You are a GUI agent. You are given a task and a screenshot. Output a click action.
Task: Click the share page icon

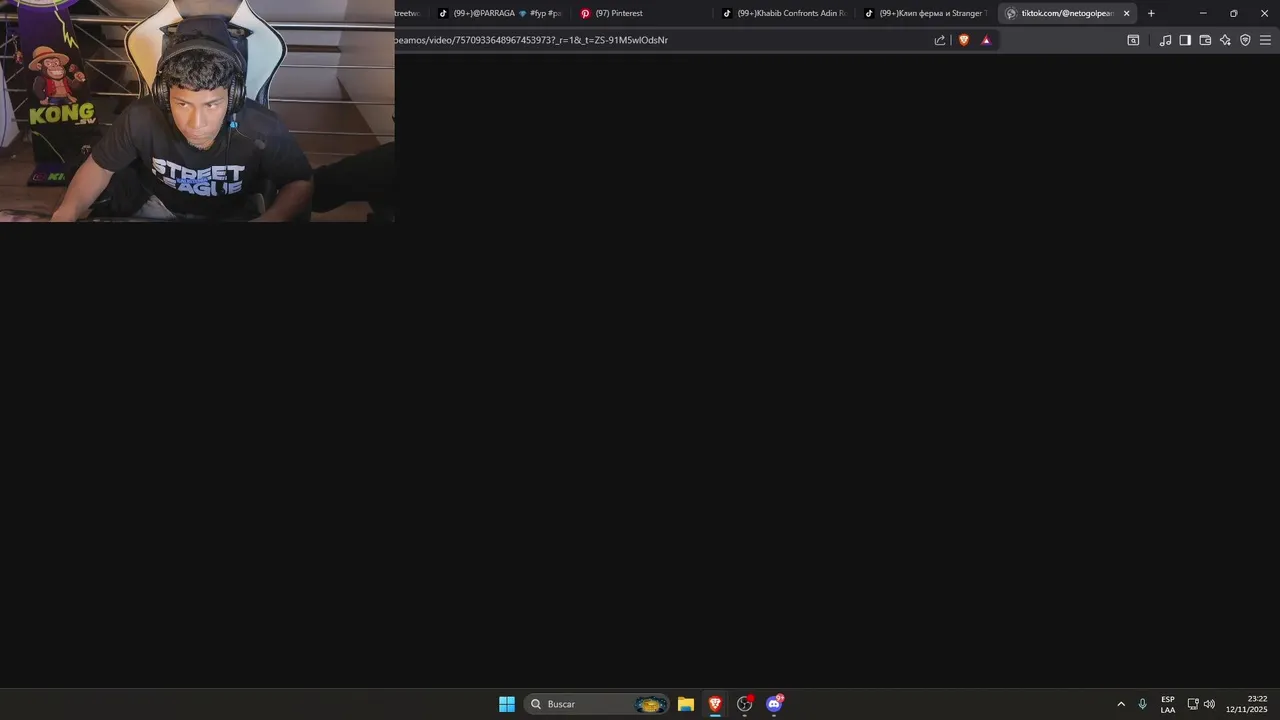(x=940, y=40)
